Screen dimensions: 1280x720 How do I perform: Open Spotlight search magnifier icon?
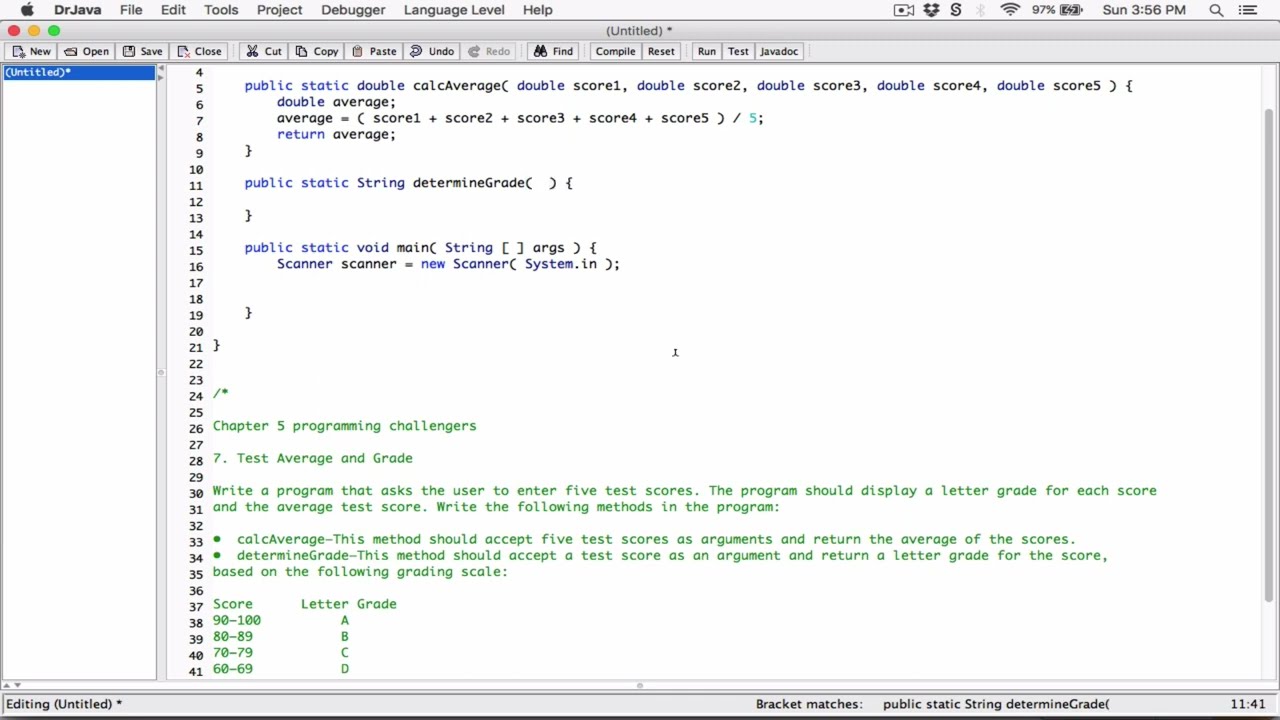click(x=1216, y=10)
